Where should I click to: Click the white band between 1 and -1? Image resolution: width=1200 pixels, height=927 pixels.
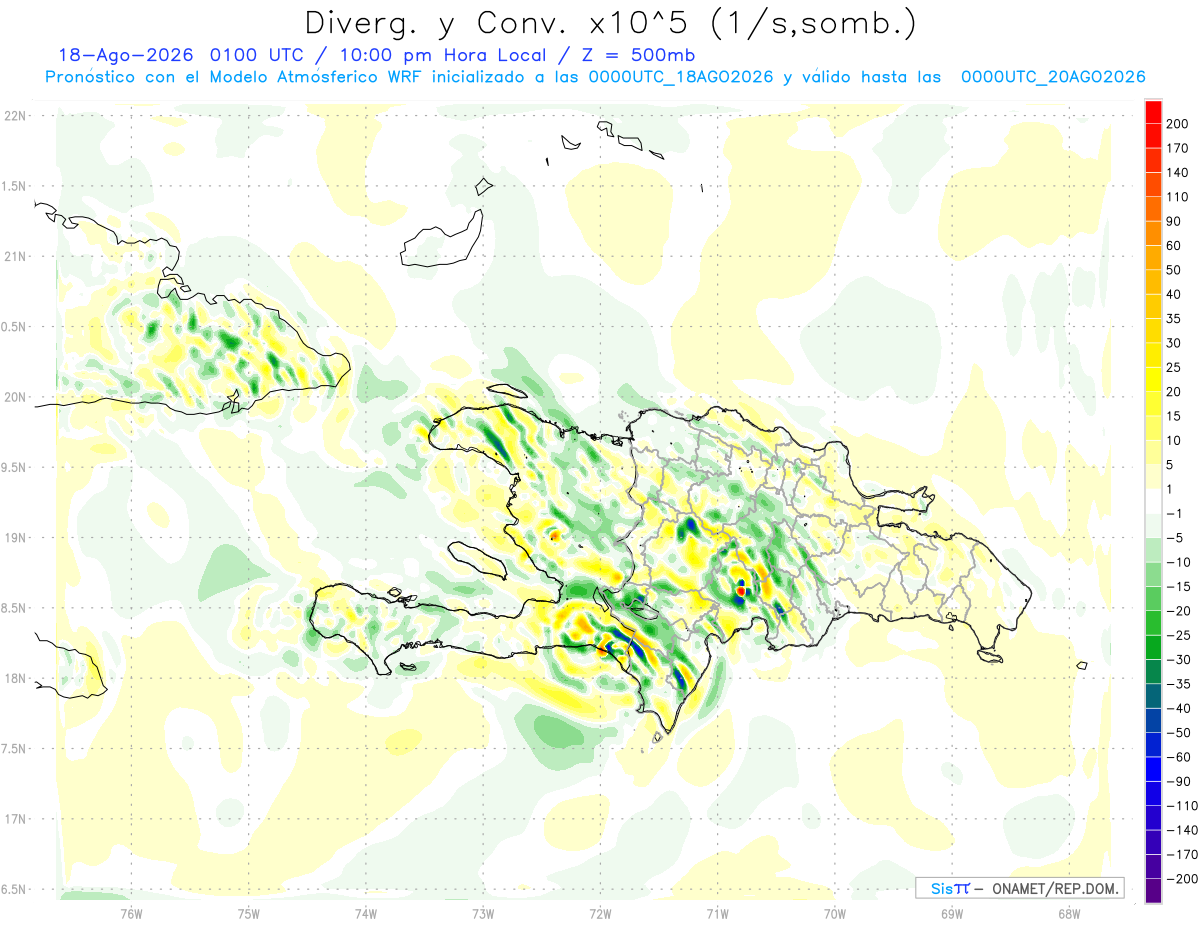(x=1154, y=502)
